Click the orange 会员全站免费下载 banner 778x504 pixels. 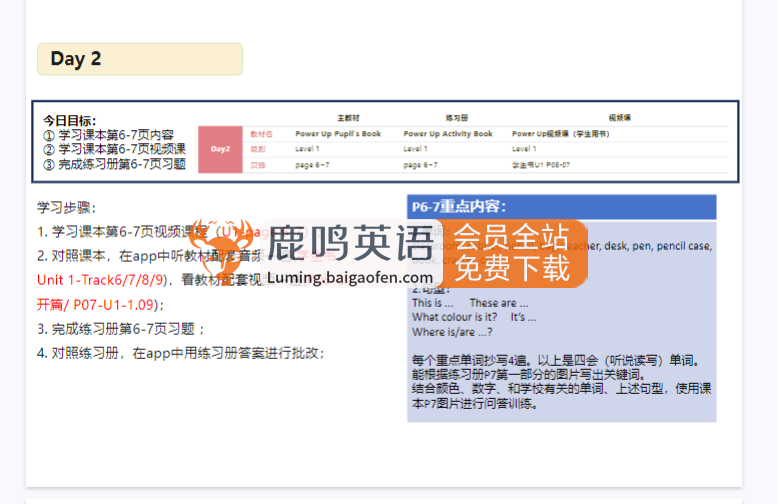click(512, 252)
